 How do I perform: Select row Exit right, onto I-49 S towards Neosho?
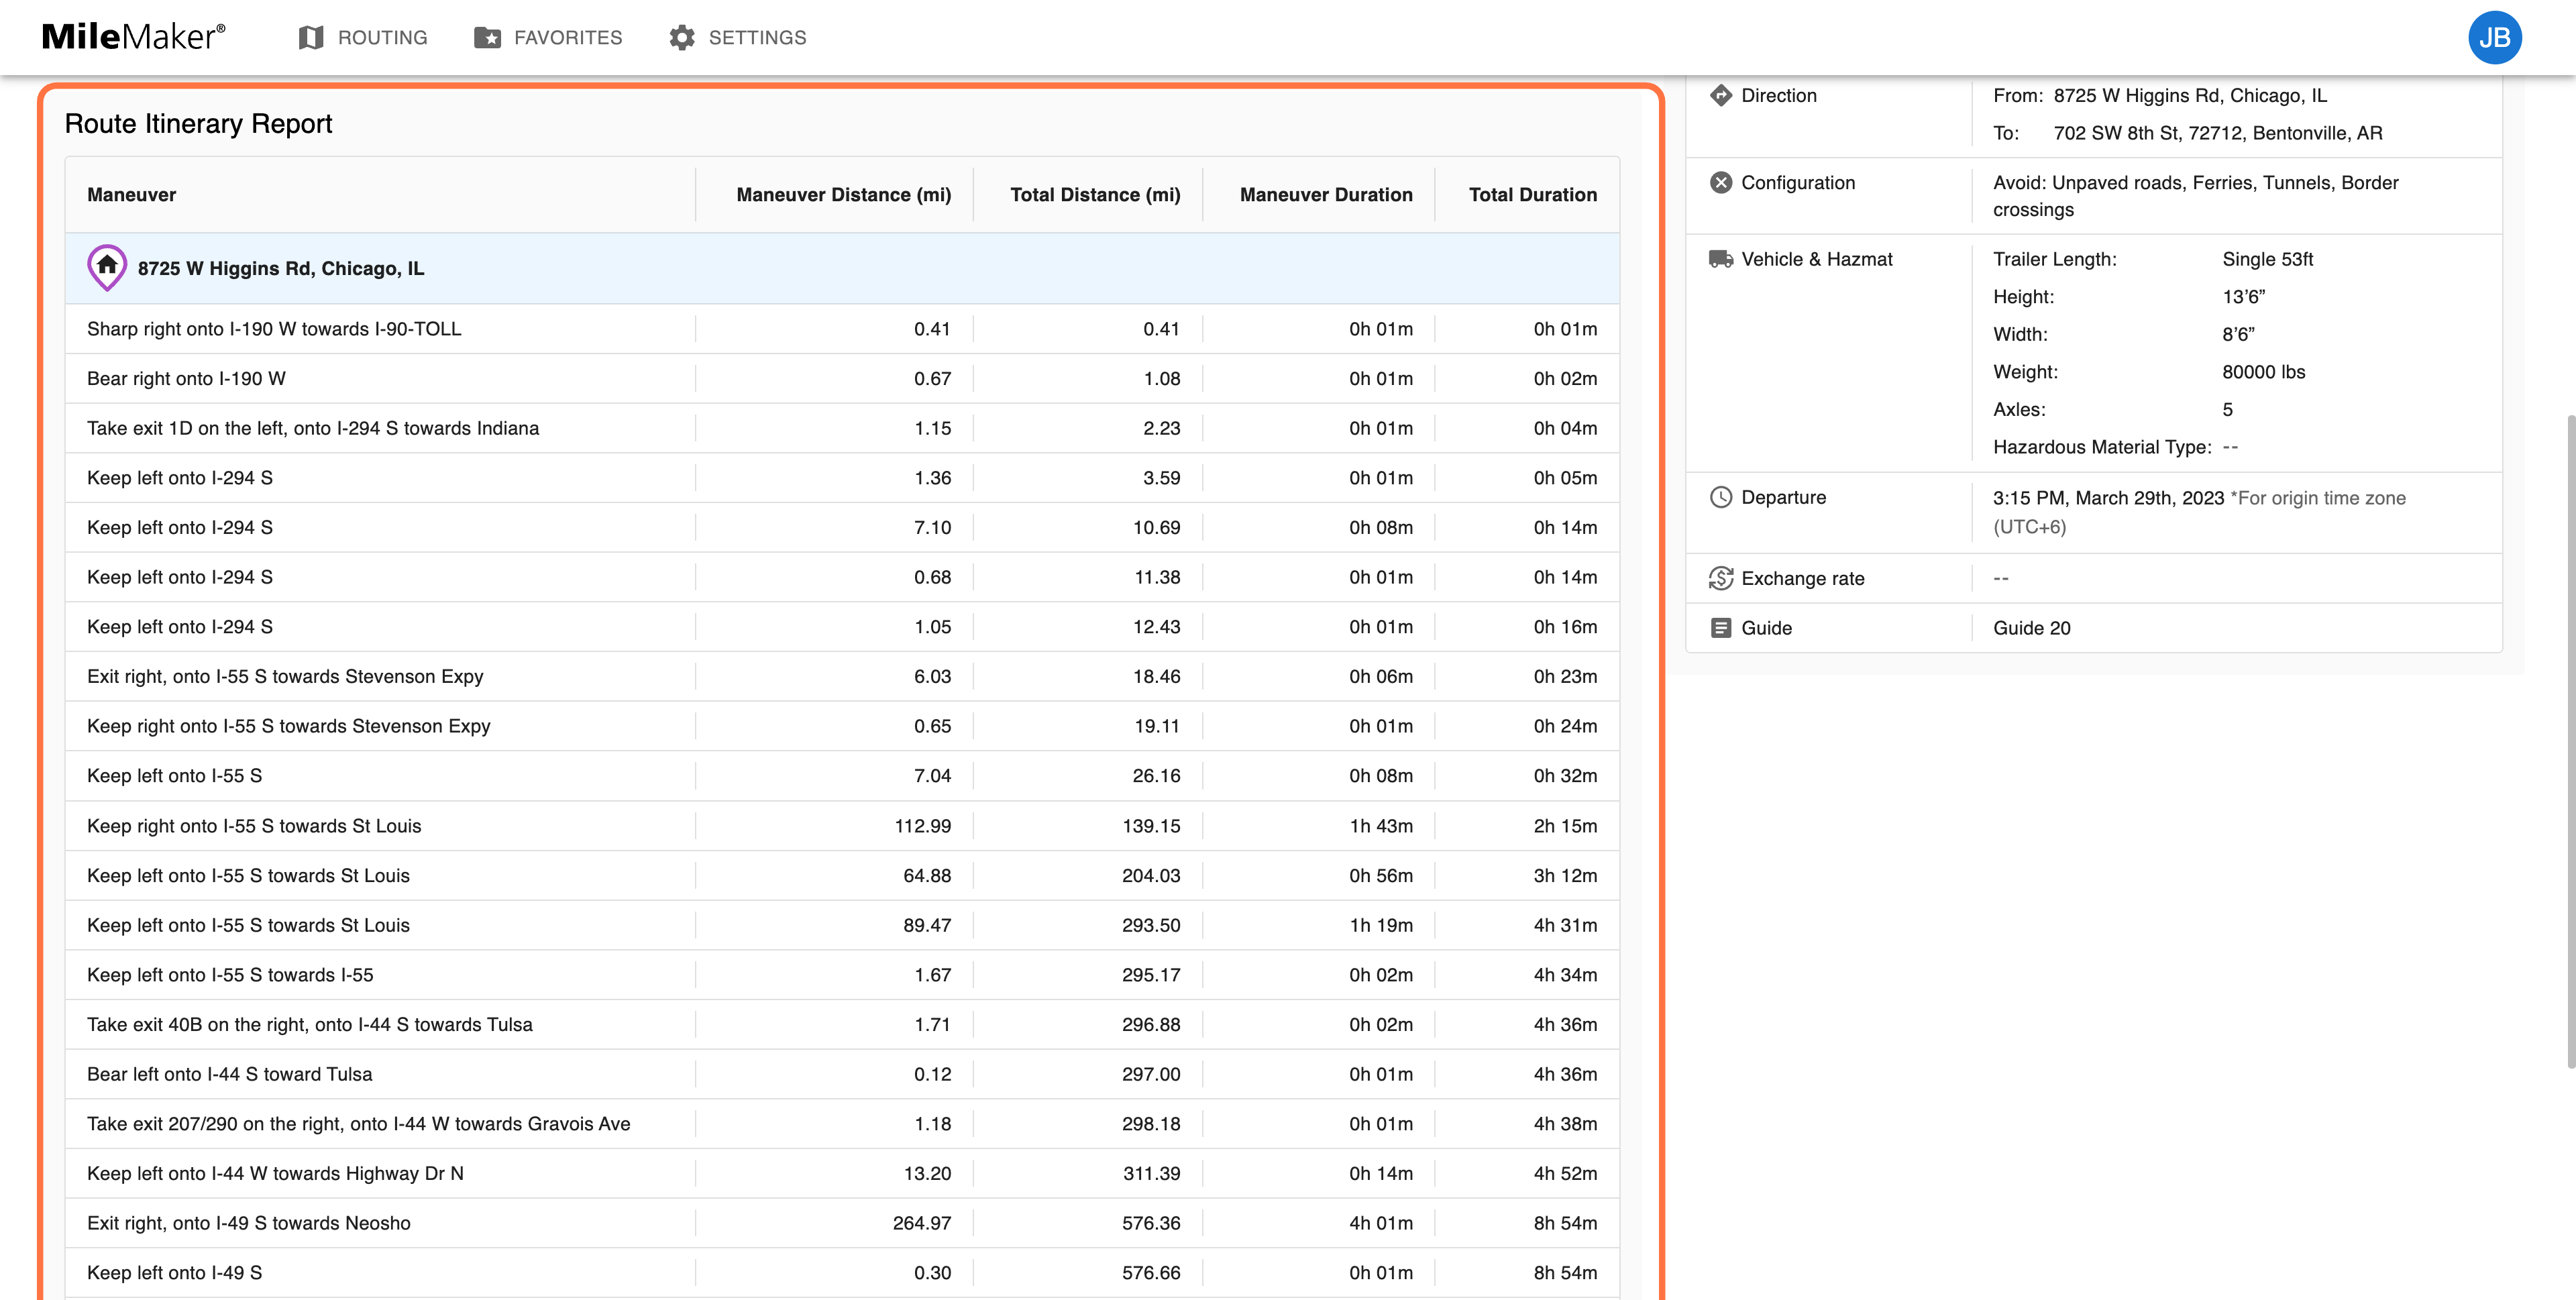(842, 1223)
